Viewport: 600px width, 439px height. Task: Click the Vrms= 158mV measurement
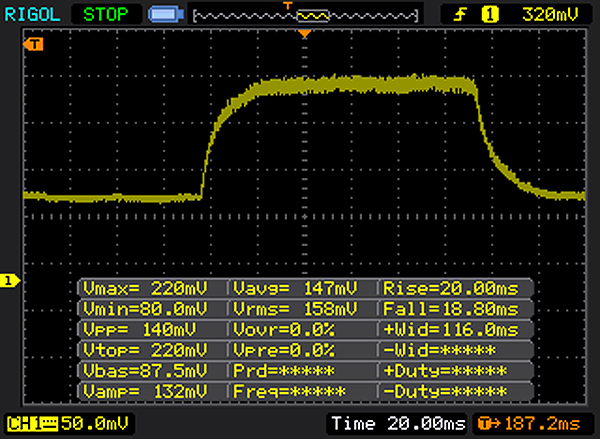pyautogui.click(x=295, y=308)
